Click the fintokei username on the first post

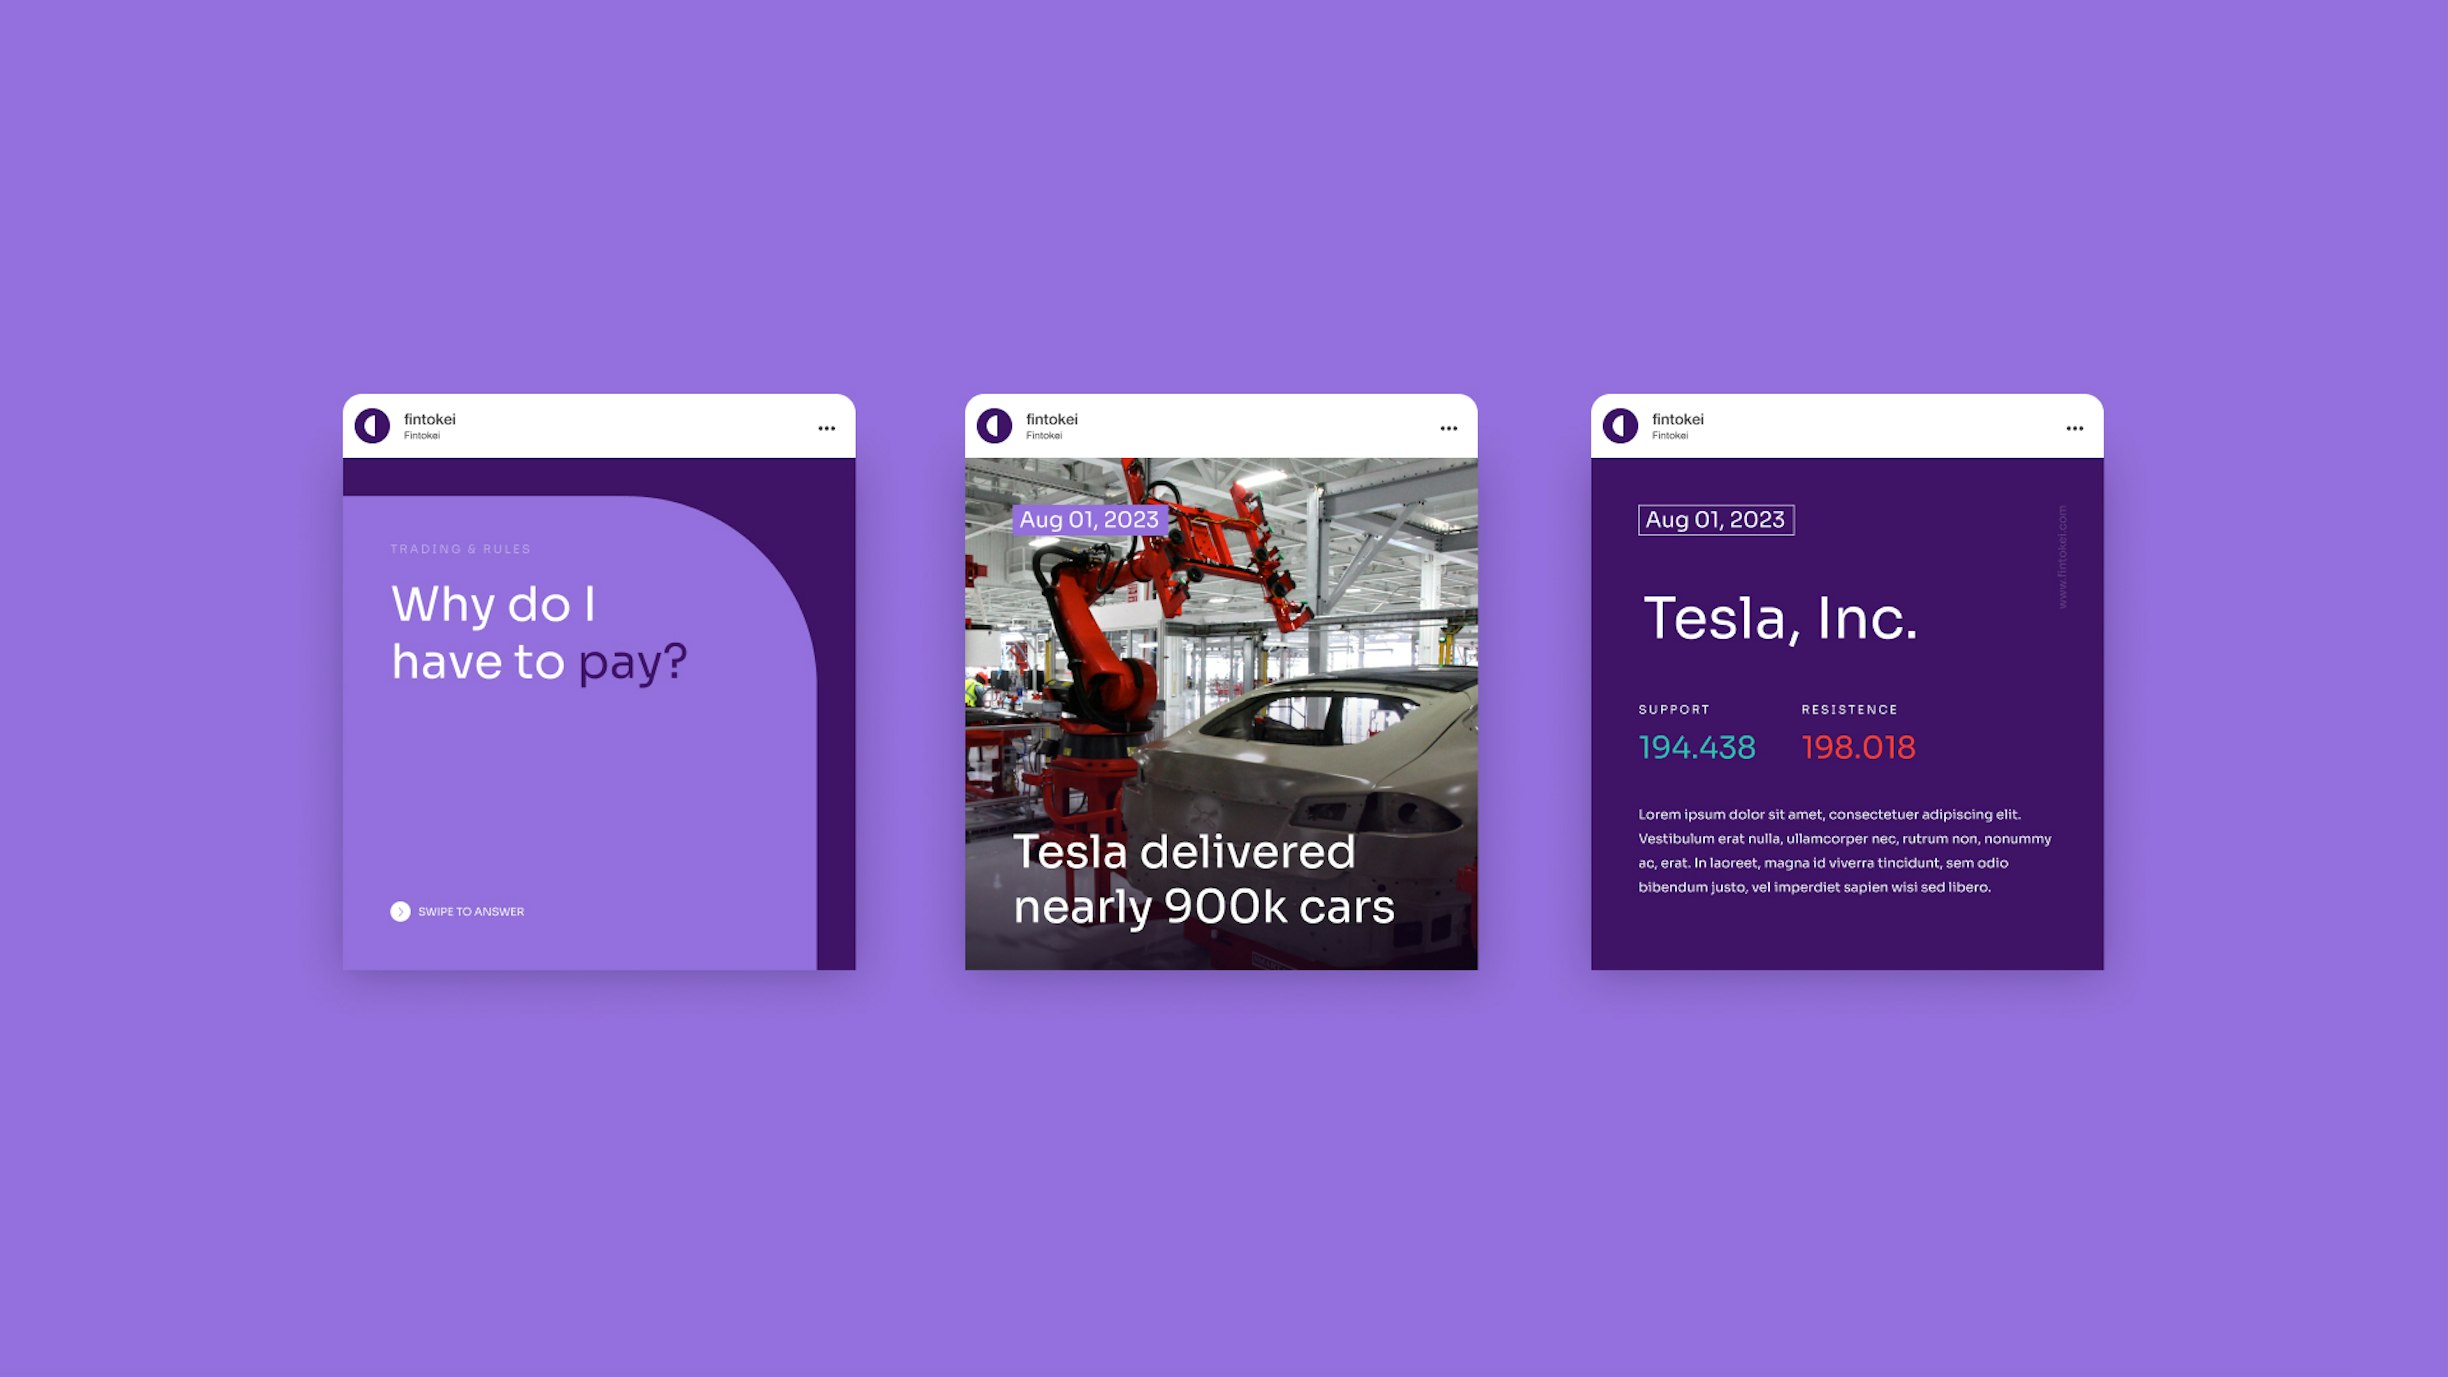click(430, 419)
